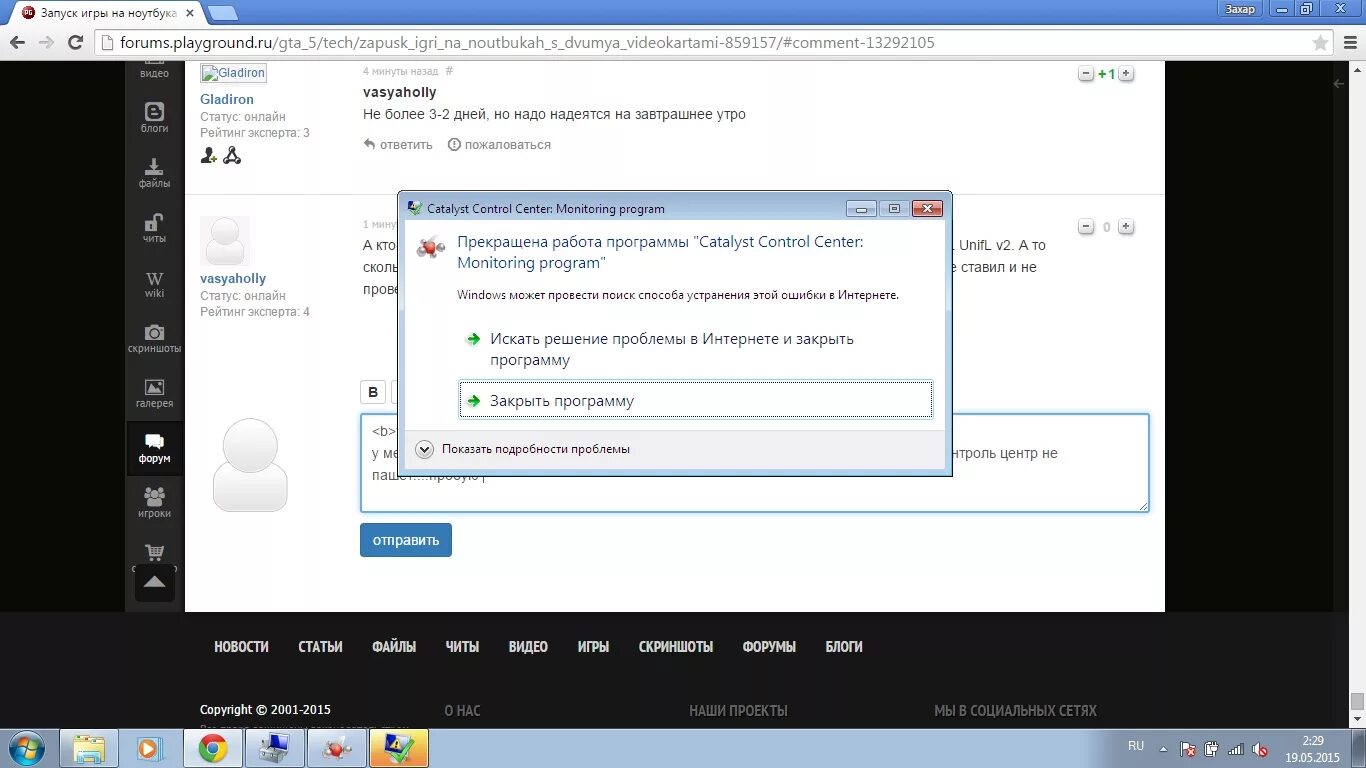Show hidden tray icons arrow
The height and width of the screenshot is (768, 1366).
(x=1163, y=748)
